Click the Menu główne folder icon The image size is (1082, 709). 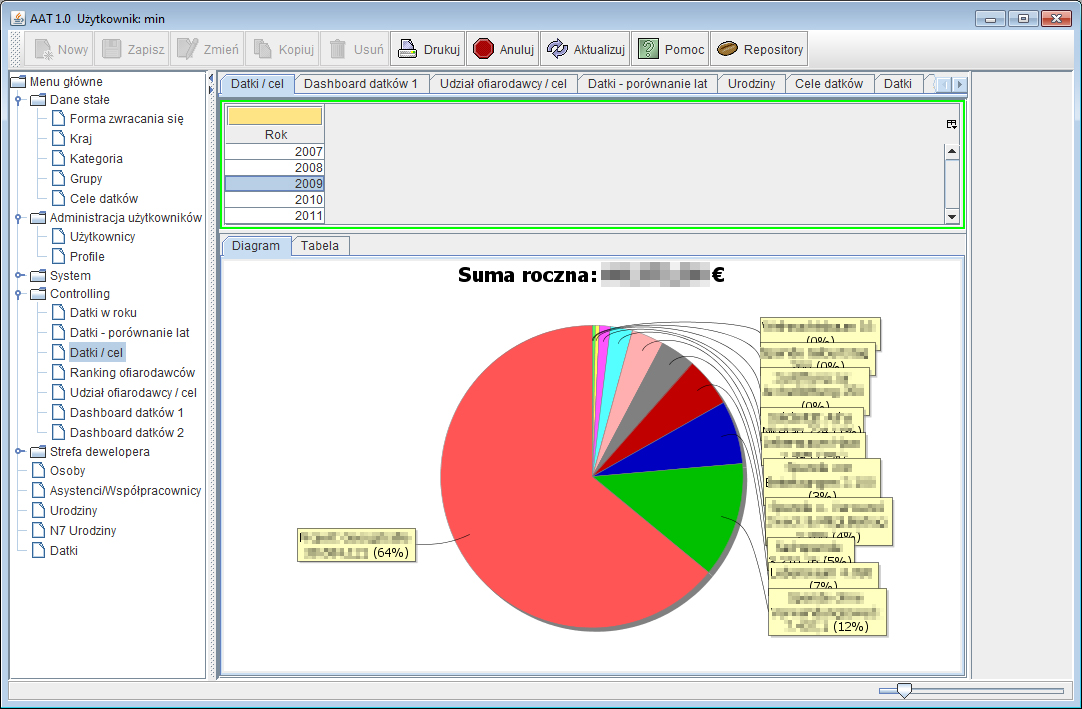point(19,81)
